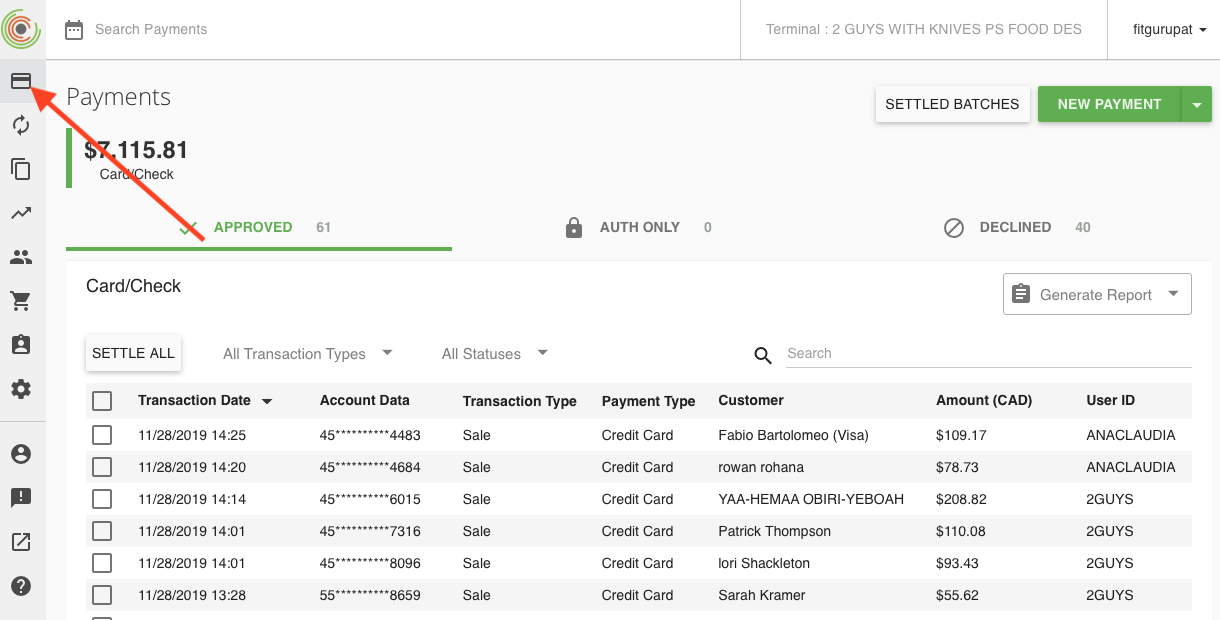Open the settings gear icon
The width and height of the screenshot is (1220, 620).
pos(21,389)
